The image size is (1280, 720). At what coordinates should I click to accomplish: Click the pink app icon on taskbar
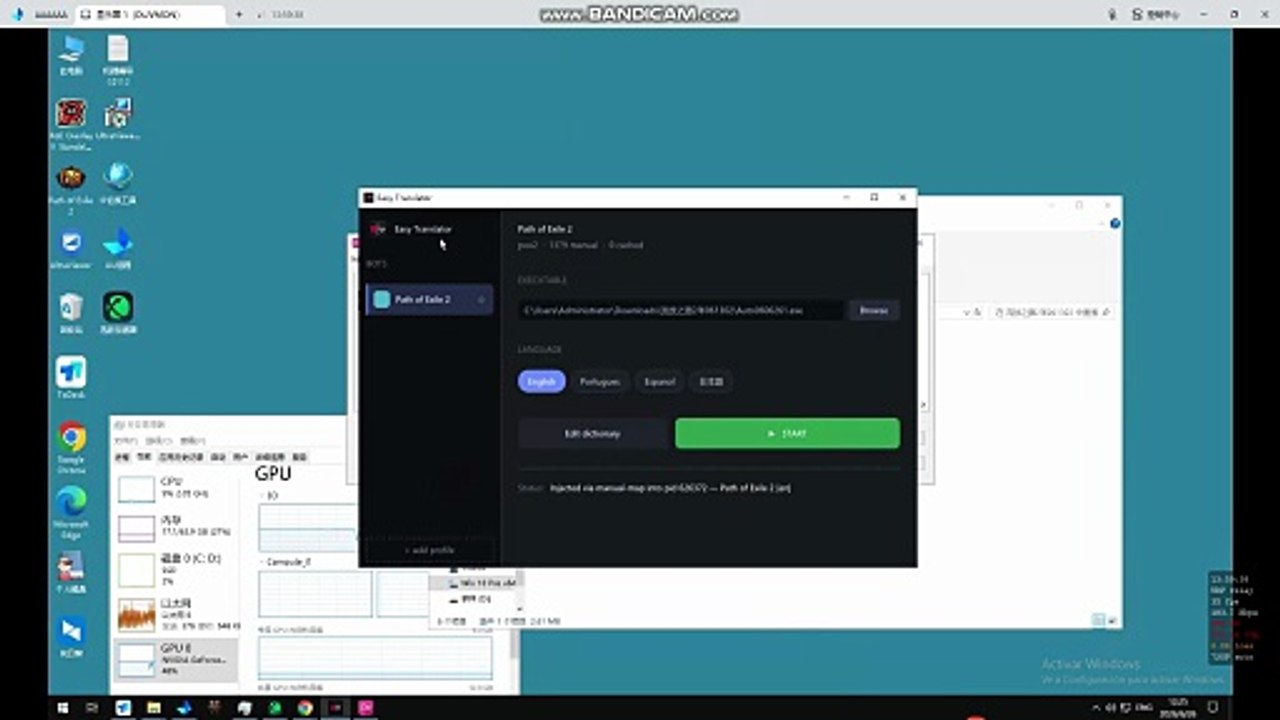366,708
